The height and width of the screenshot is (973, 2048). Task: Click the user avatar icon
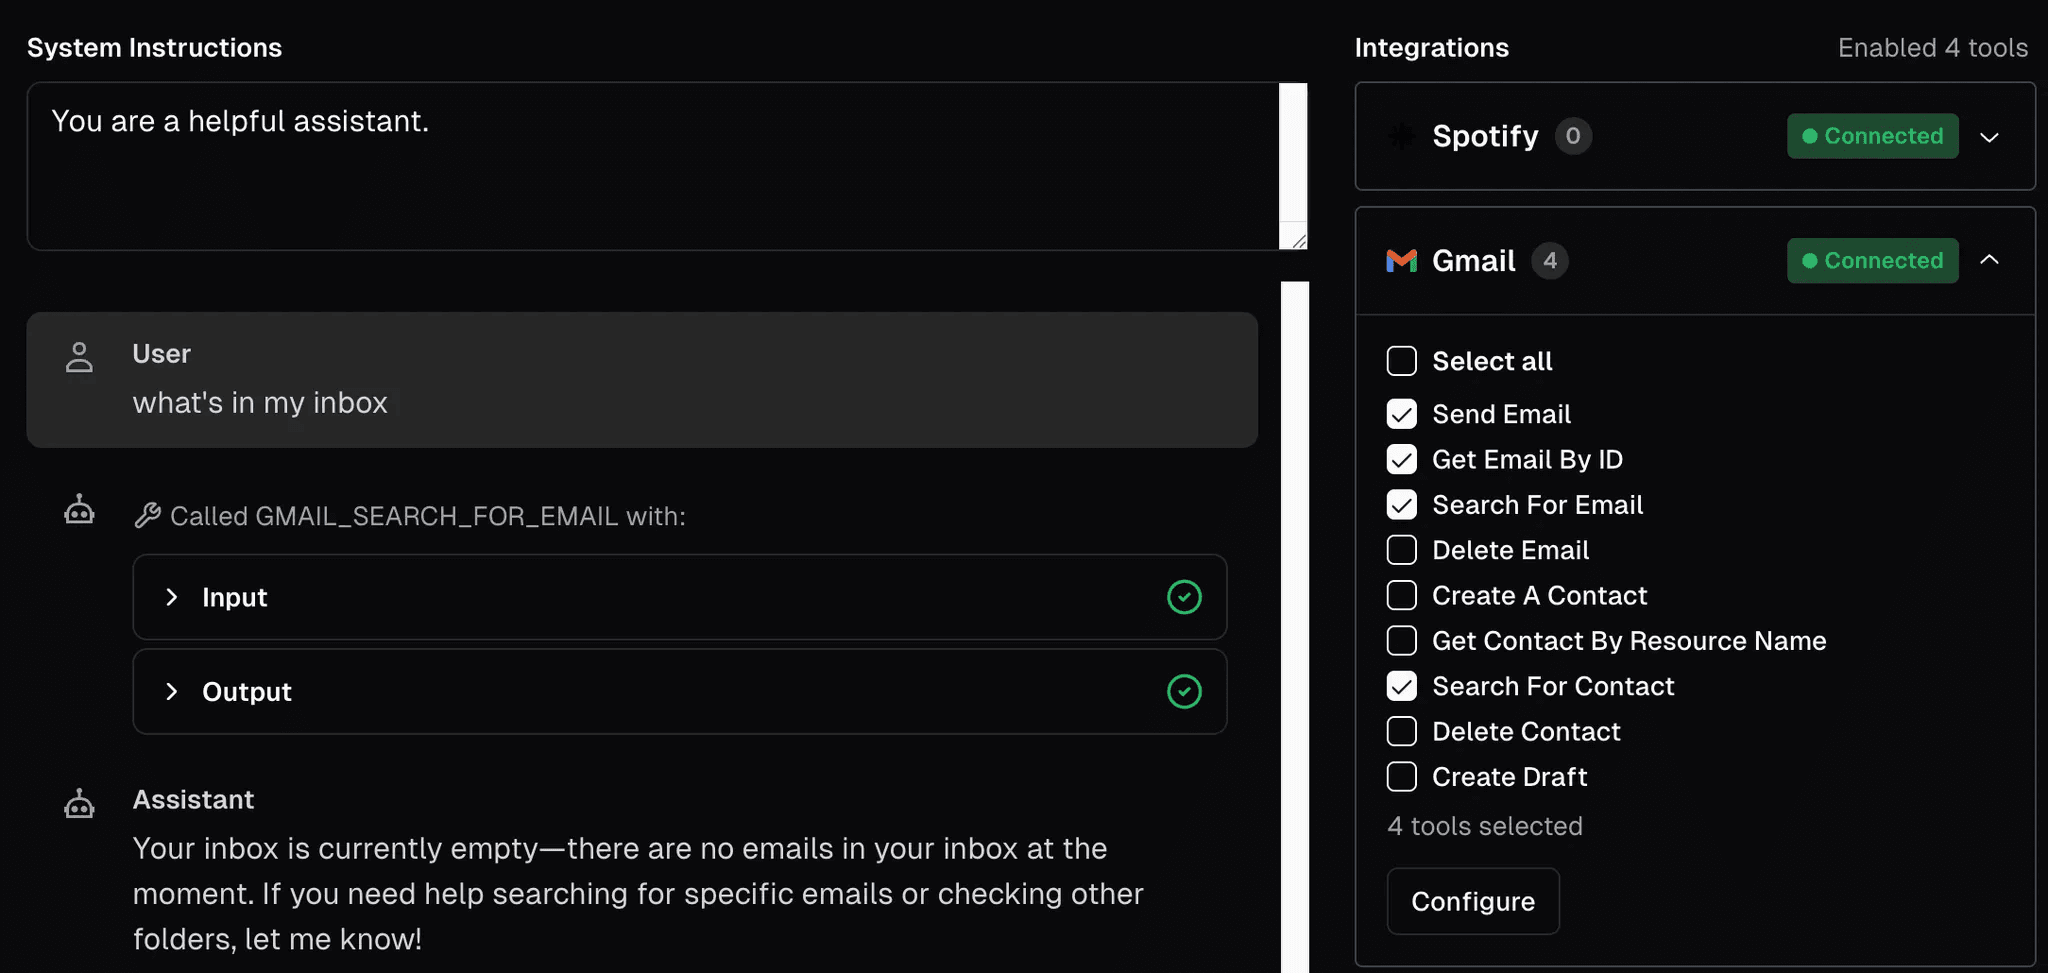tap(79, 357)
